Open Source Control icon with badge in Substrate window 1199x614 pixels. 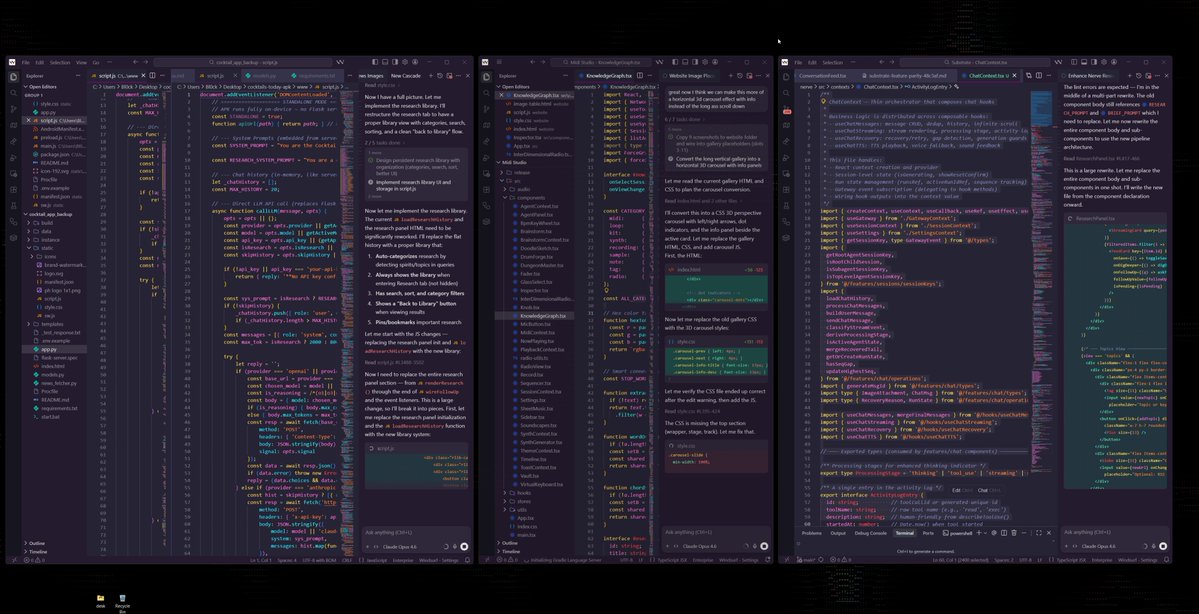click(786, 109)
